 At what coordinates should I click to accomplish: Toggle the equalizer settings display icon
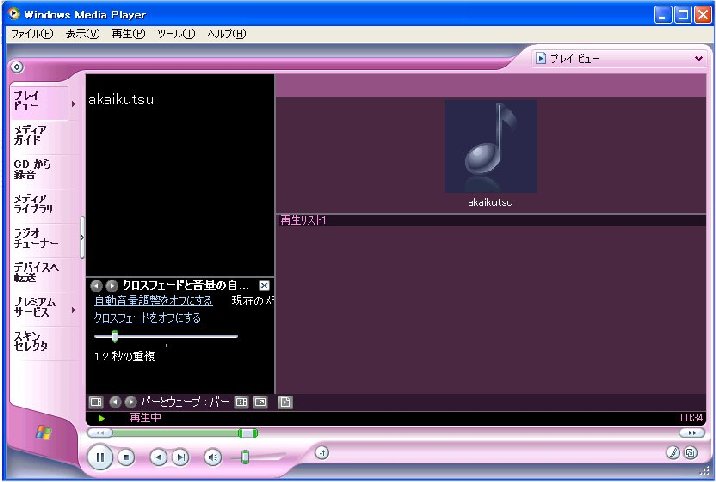(241, 402)
